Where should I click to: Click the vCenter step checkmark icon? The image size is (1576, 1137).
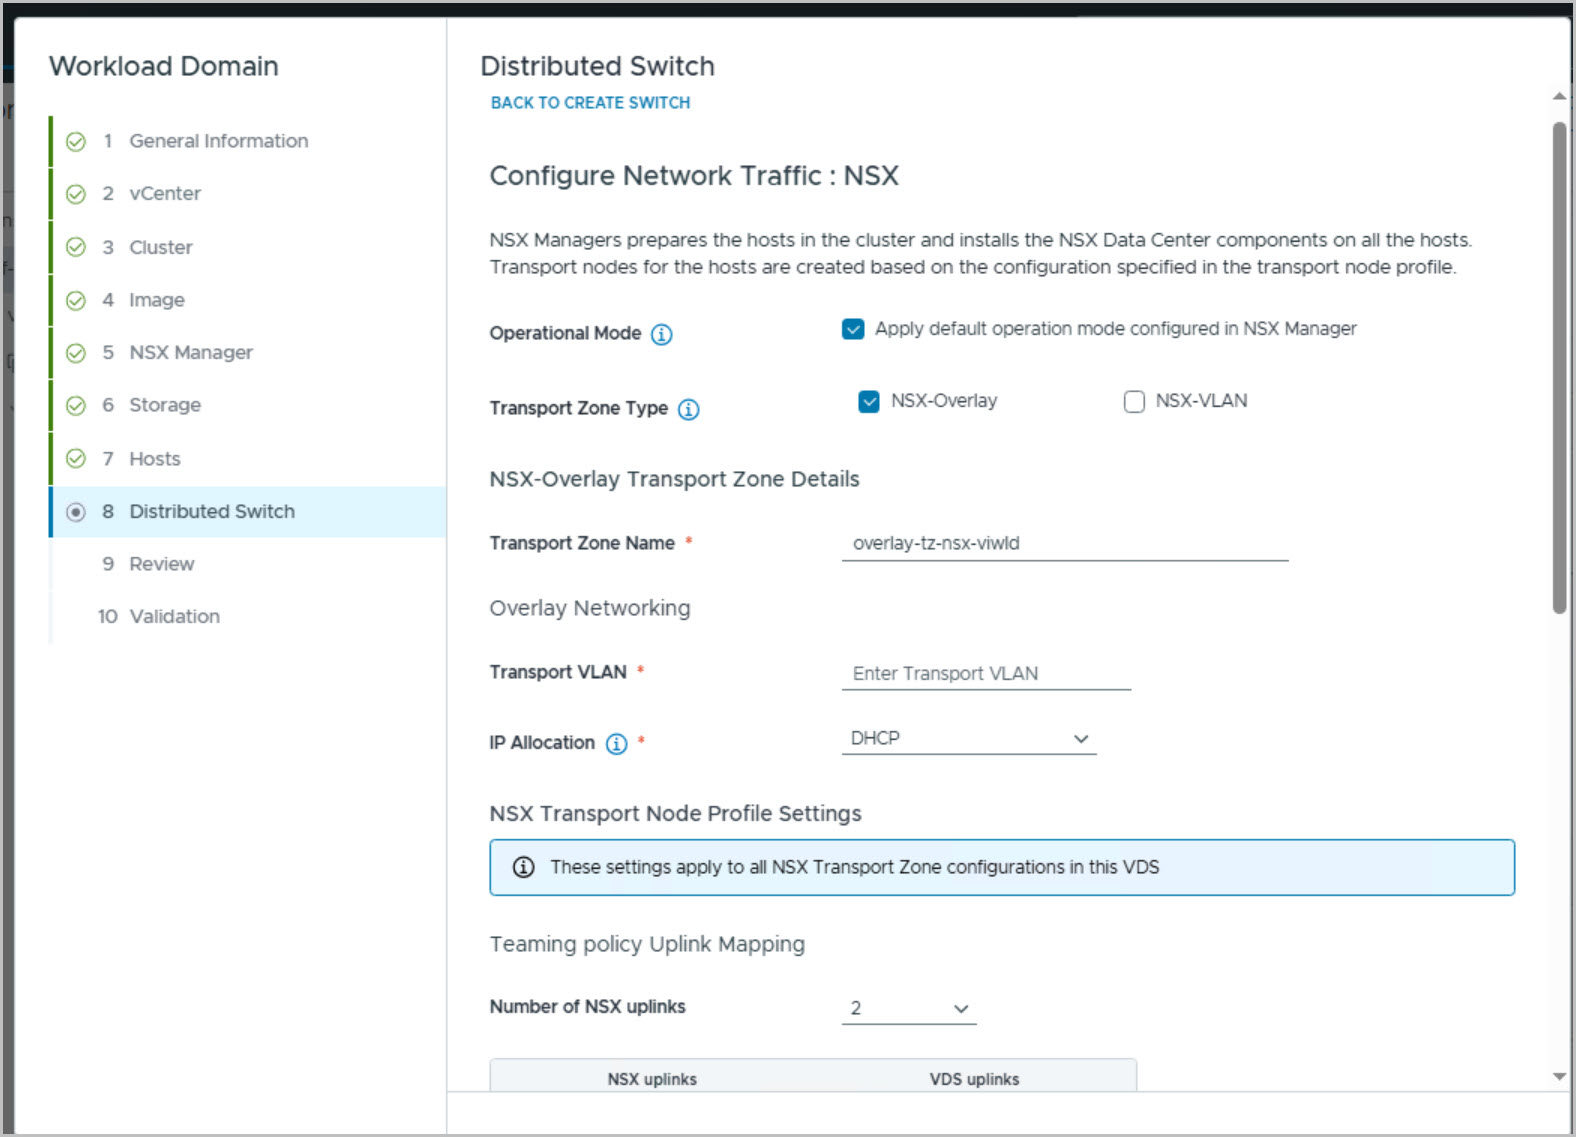(x=76, y=194)
